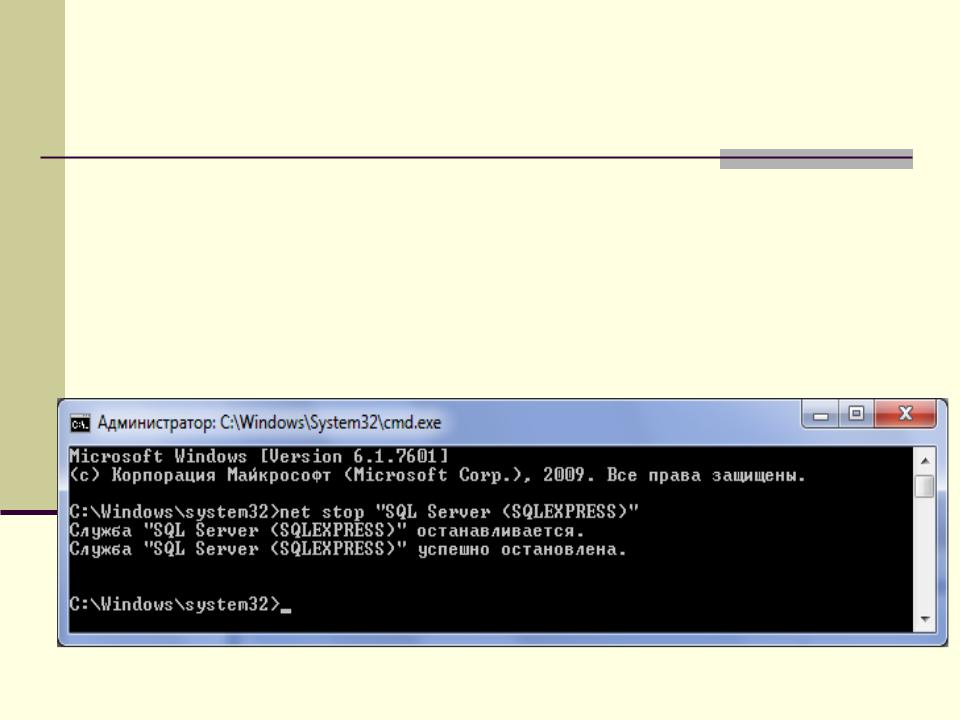Click the line ending with 'останавливается.'
This screenshot has width=960, height=720.
point(327,530)
